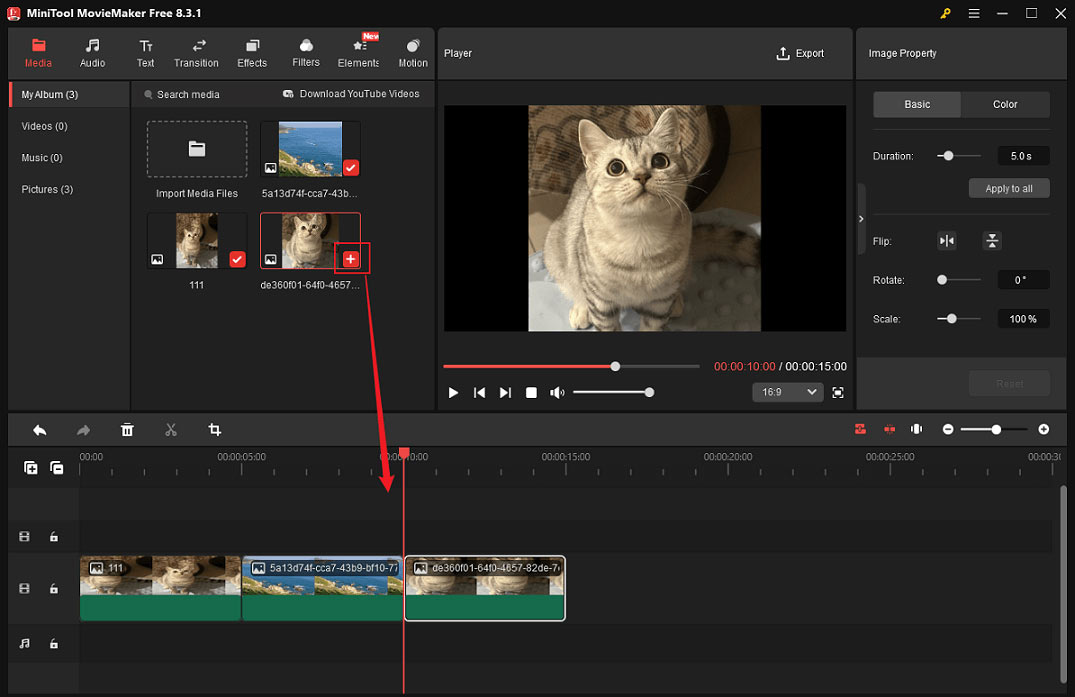Open the Transition library
Image resolution: width=1075 pixels, height=697 pixels.
(x=196, y=52)
